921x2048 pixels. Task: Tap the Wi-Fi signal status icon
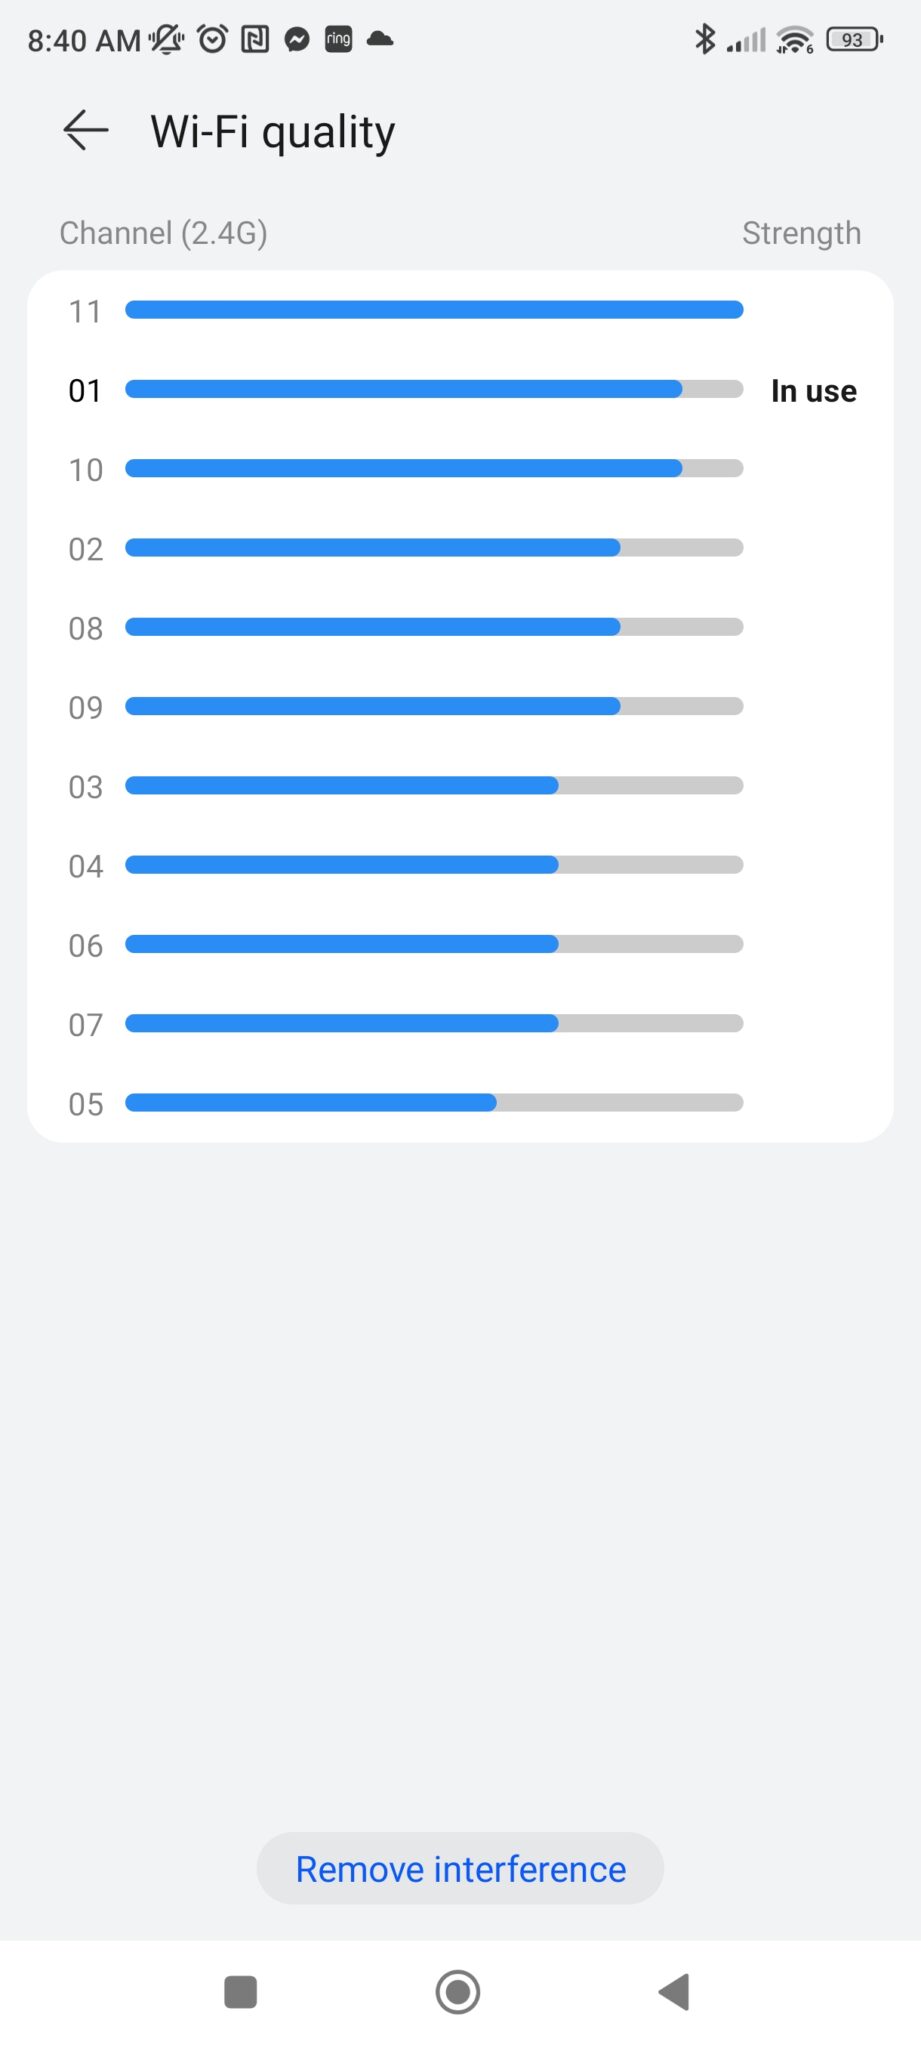(795, 39)
